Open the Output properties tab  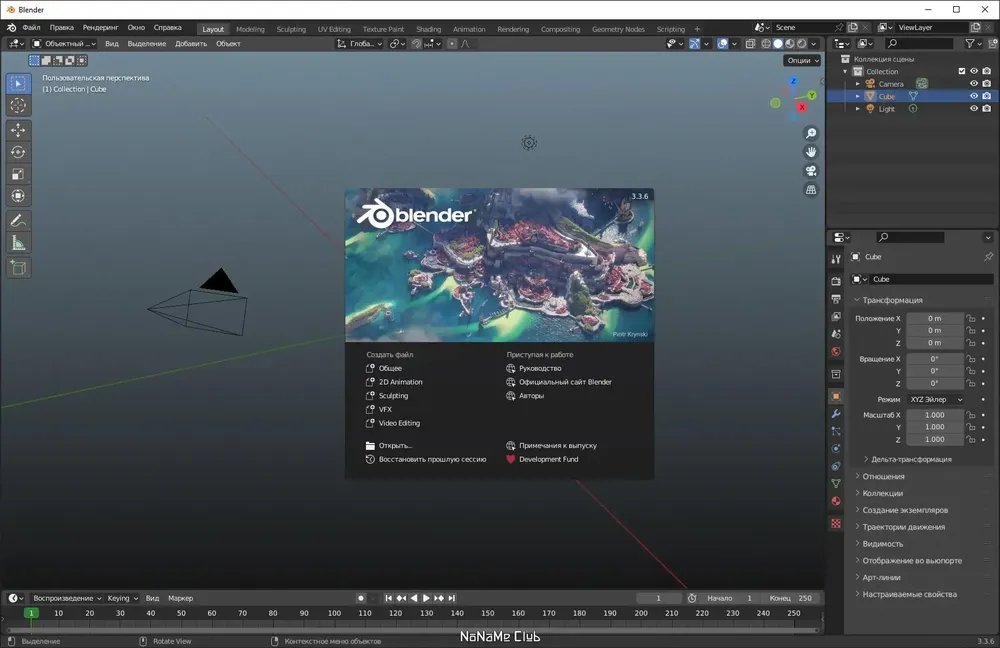coord(835,298)
